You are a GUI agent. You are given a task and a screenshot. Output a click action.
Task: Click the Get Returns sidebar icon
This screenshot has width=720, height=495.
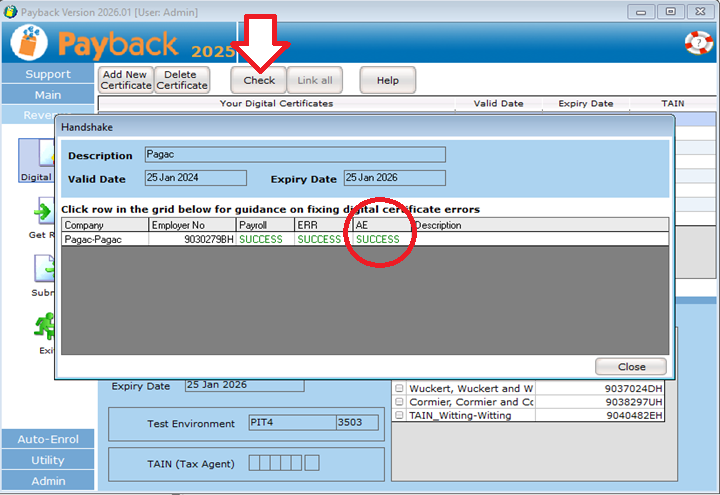coord(42,214)
